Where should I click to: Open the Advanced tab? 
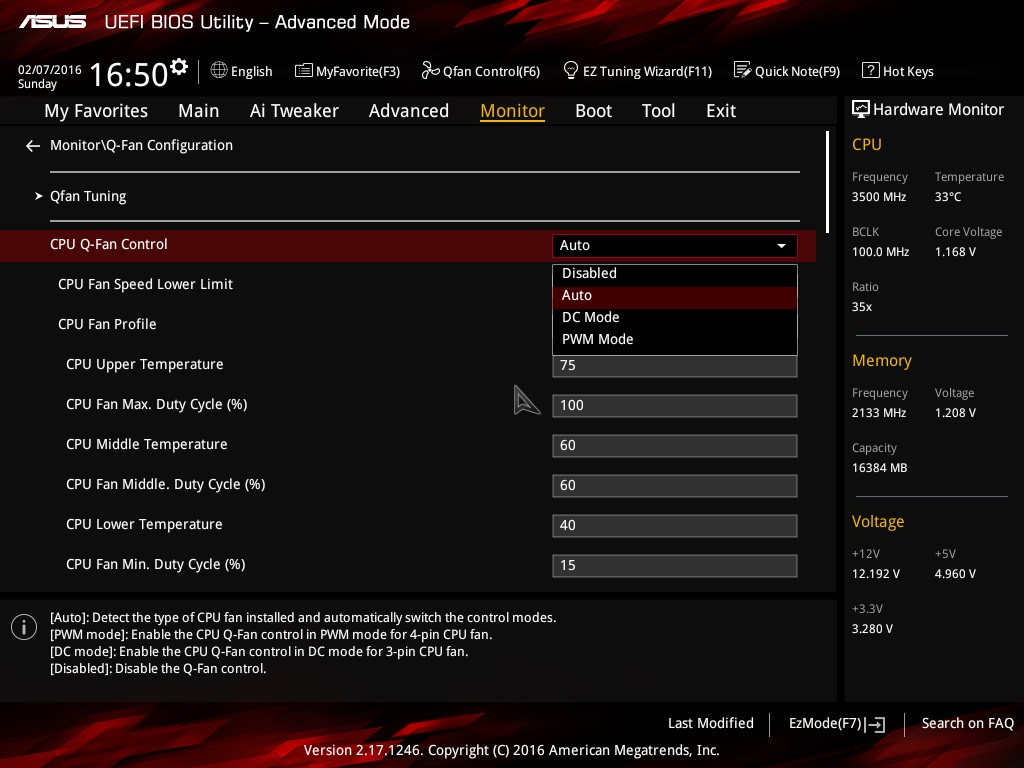[x=409, y=111]
